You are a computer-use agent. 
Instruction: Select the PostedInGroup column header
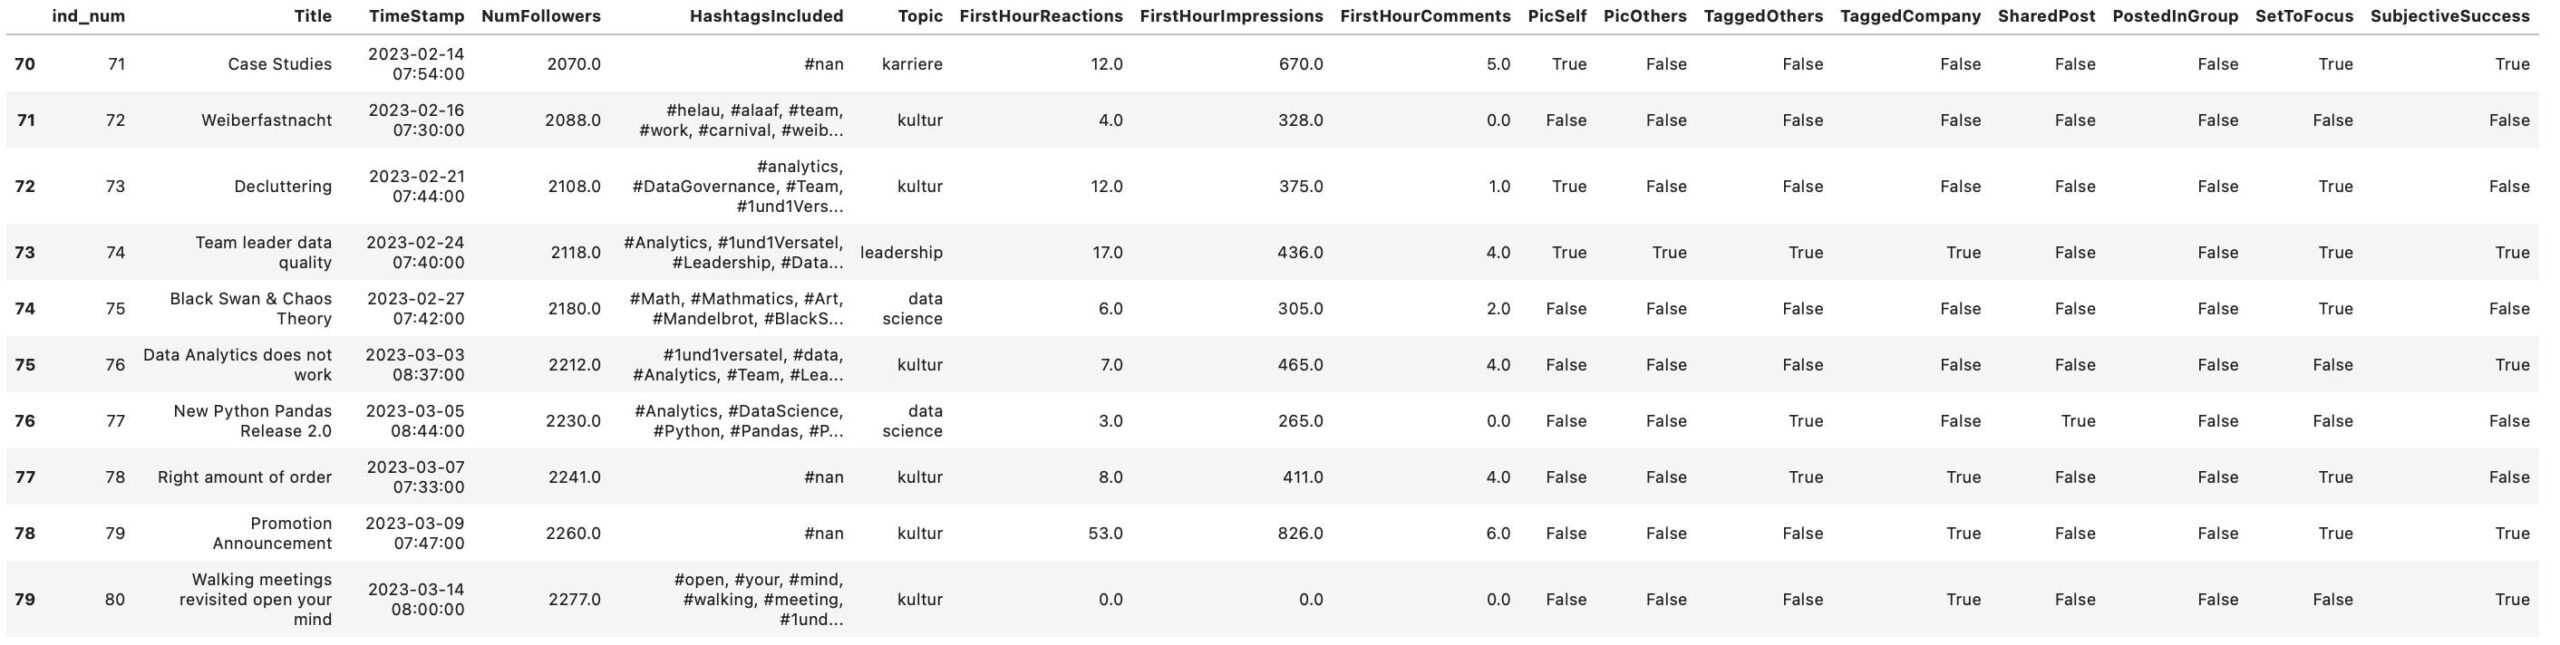coord(2175,16)
